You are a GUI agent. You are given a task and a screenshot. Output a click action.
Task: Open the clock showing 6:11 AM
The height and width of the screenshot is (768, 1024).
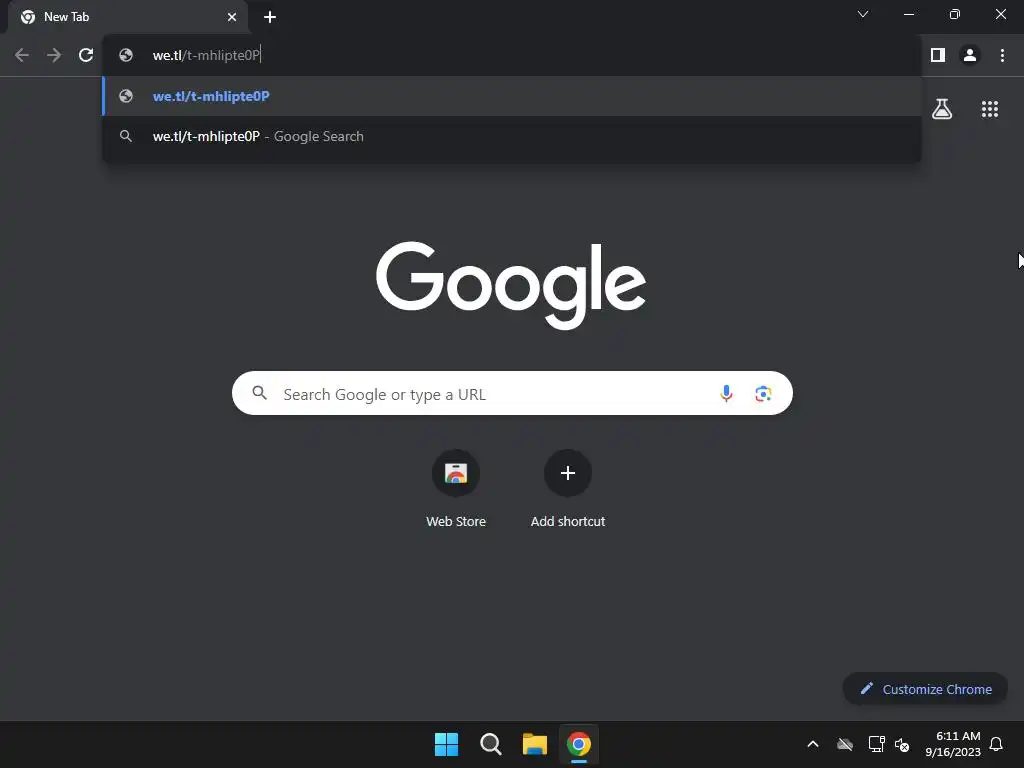[953, 744]
